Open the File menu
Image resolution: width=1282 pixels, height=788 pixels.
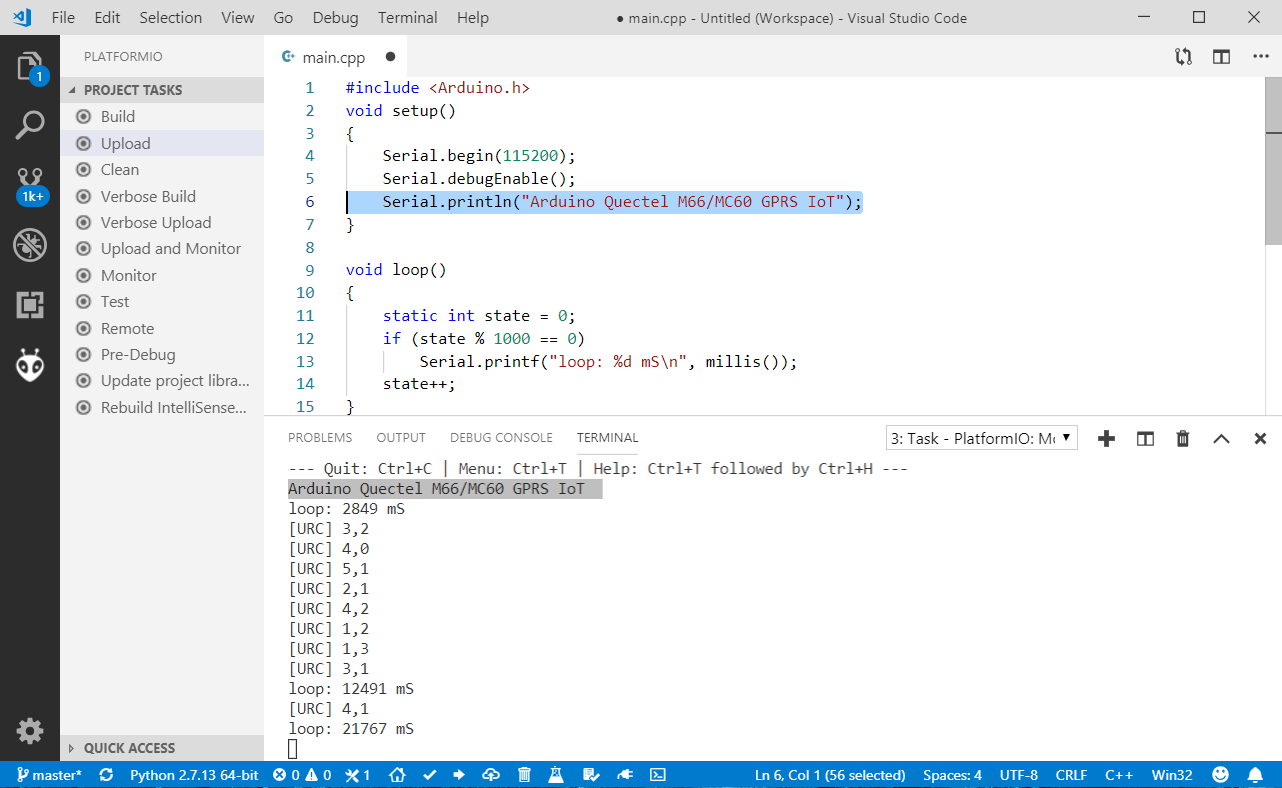point(63,17)
